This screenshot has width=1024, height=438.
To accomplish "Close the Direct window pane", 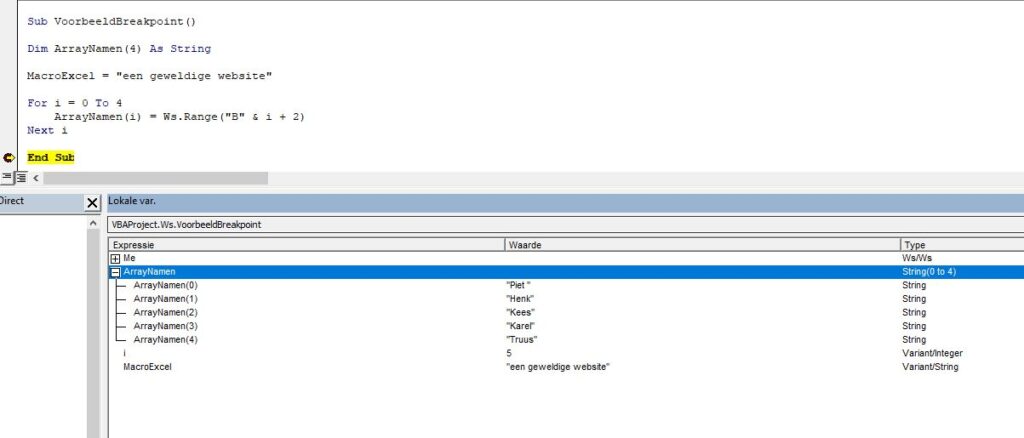I will (92, 203).
